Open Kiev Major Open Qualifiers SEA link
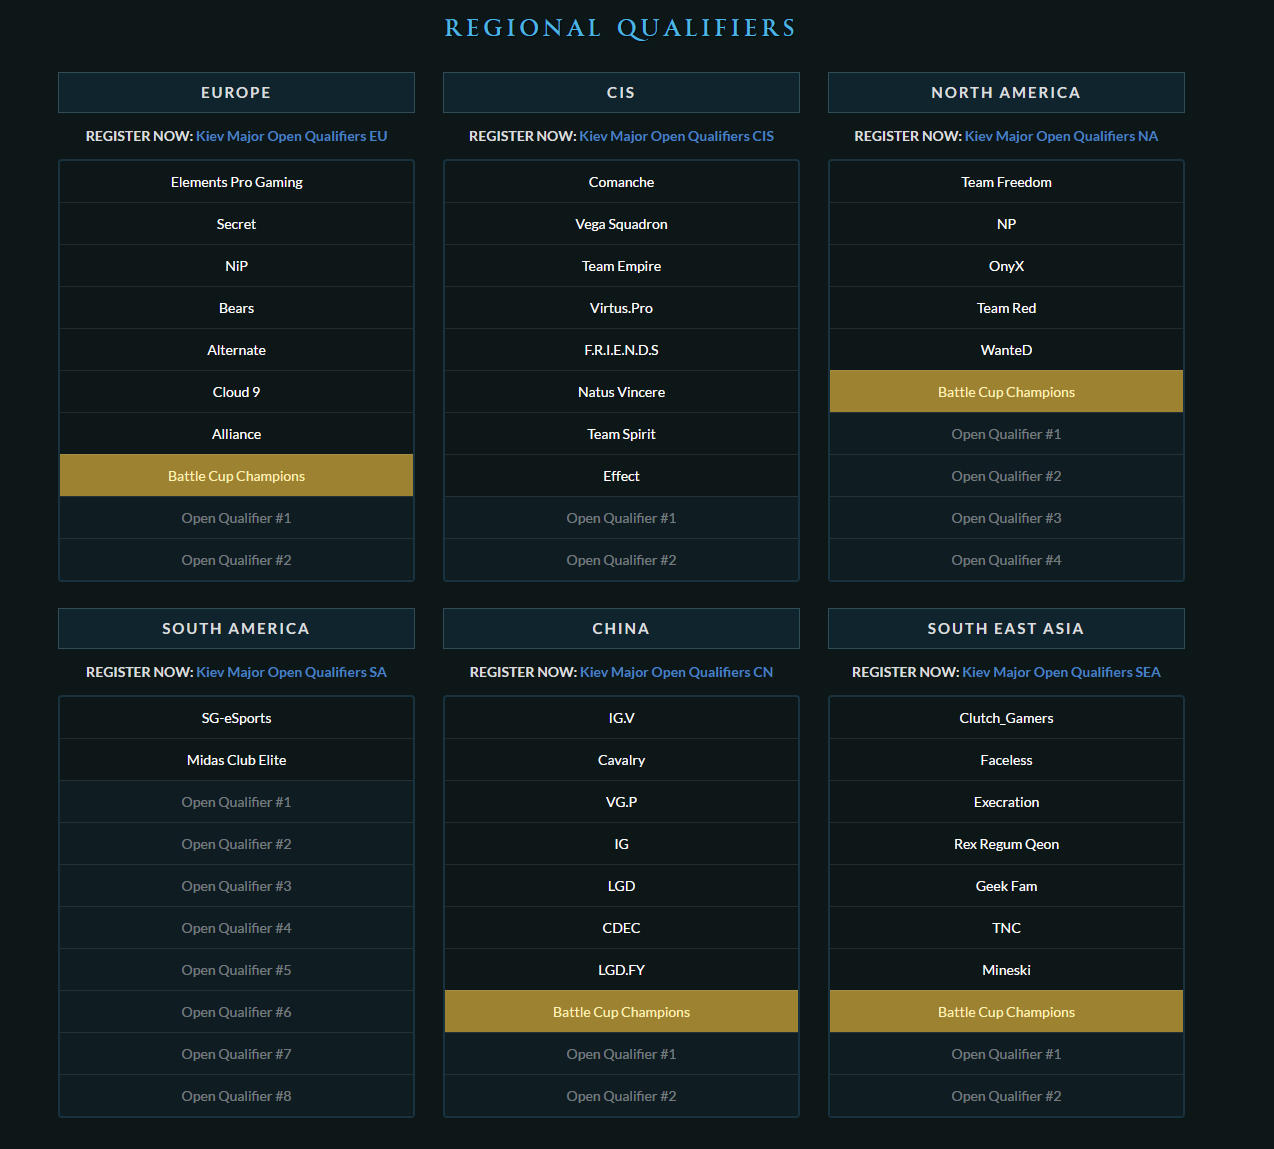Viewport: 1274px width, 1149px height. point(1061,672)
